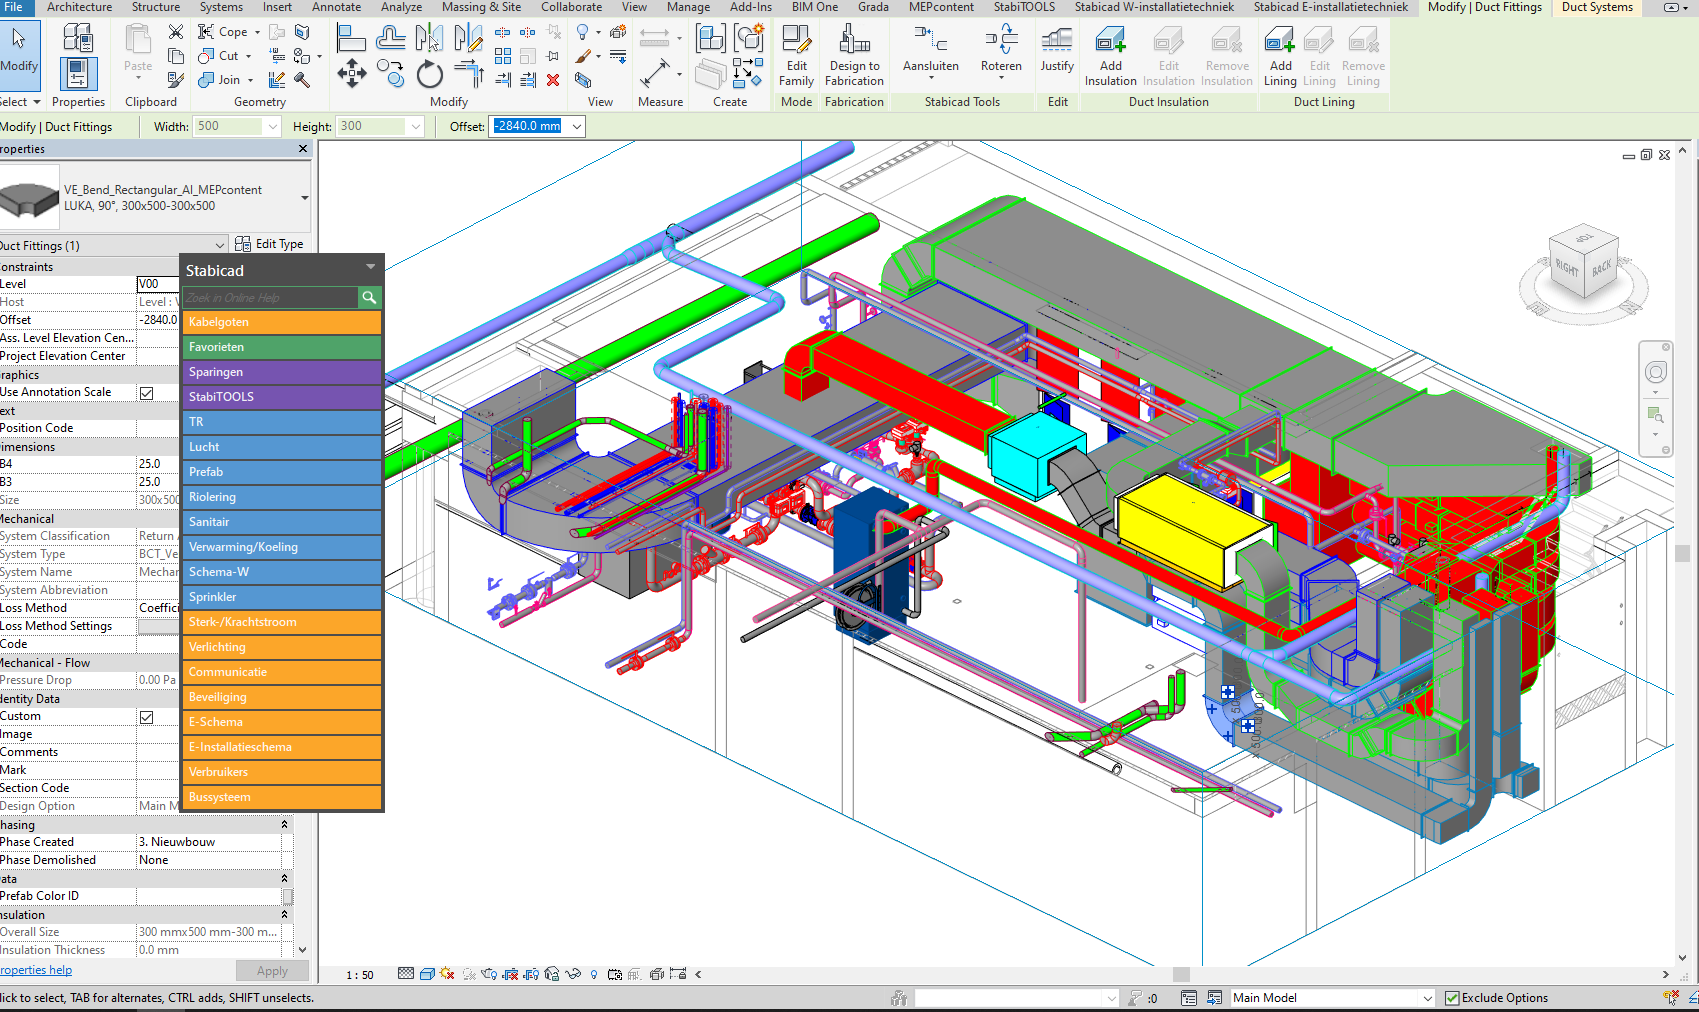
Task: Click the 1 : 50 view scale
Action: (360, 975)
